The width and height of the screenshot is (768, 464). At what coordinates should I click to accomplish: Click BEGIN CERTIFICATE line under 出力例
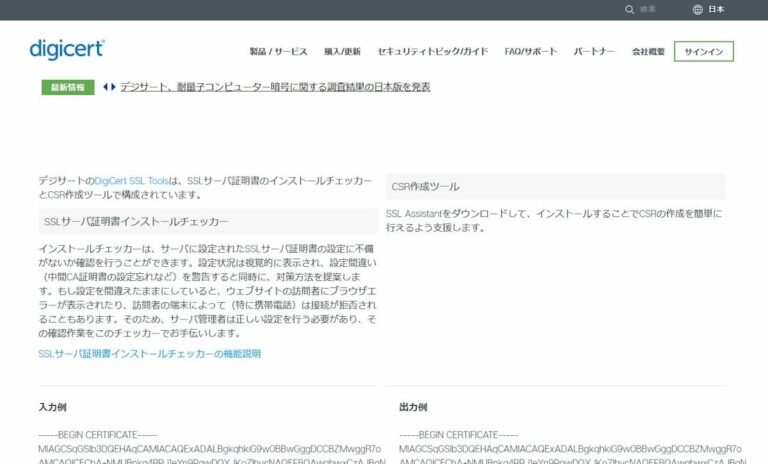pyautogui.click(x=458, y=435)
